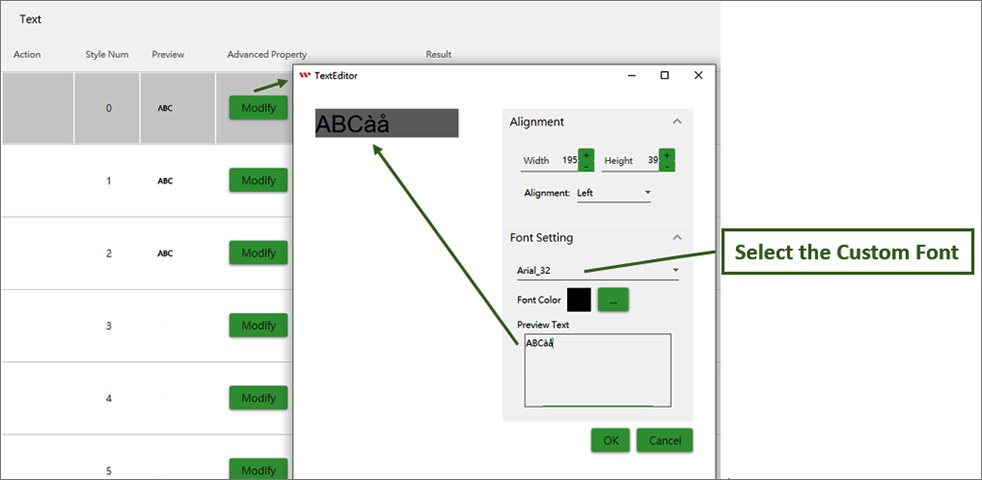This screenshot has width=982, height=480.
Task: Click the Preview Text label
Action: pos(542,325)
